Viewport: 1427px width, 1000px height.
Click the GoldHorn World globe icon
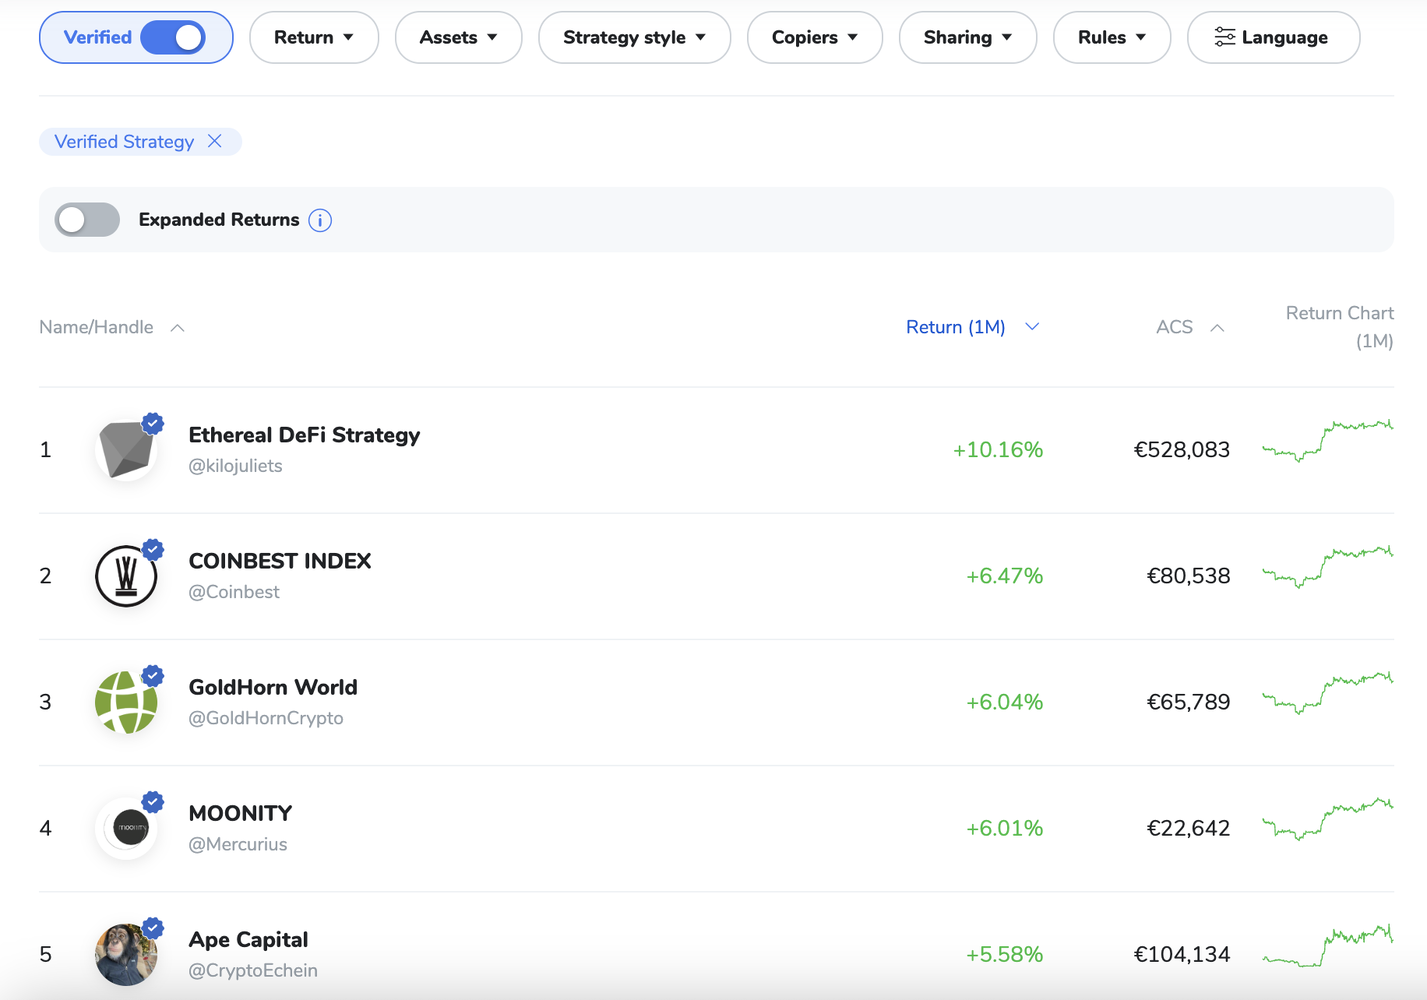(126, 702)
